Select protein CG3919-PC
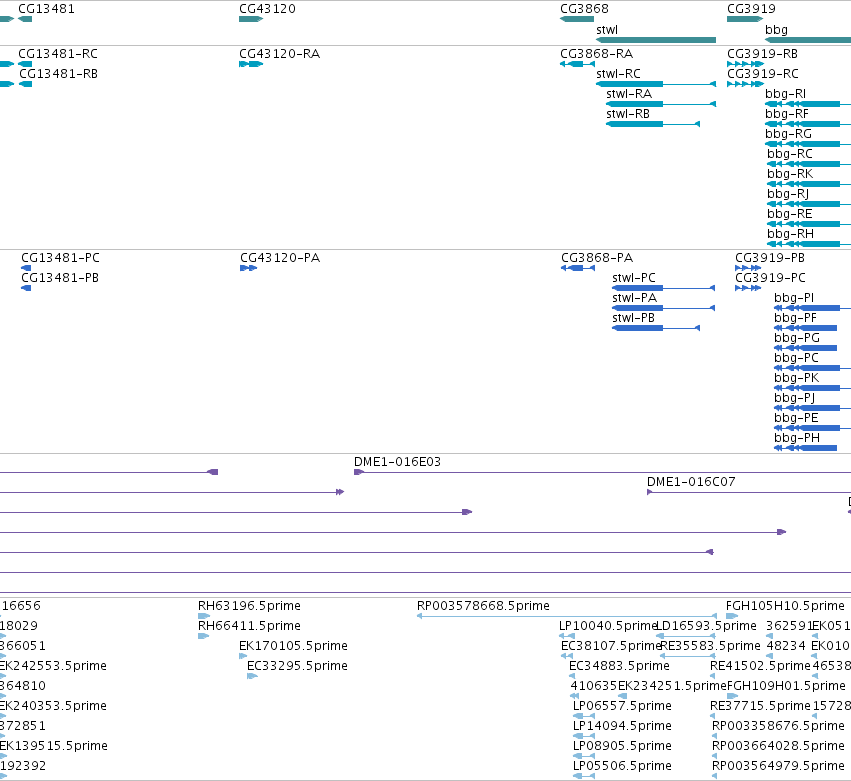851x781 pixels. tap(748, 288)
